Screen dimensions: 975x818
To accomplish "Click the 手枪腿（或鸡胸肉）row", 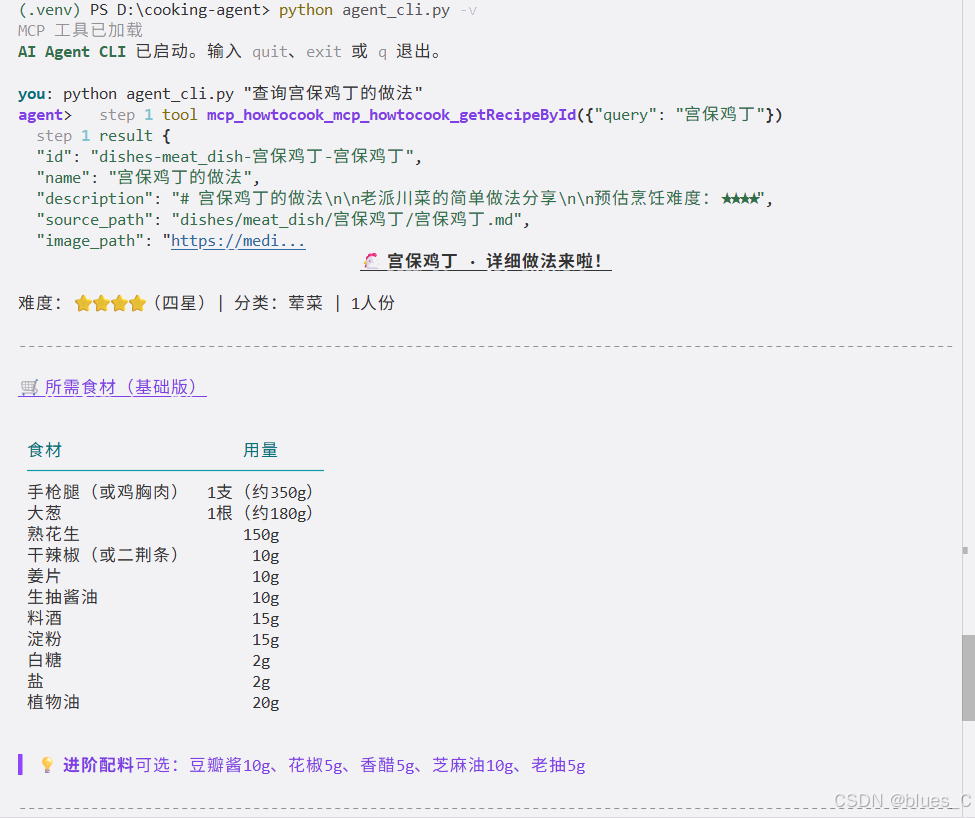I will (x=171, y=492).
